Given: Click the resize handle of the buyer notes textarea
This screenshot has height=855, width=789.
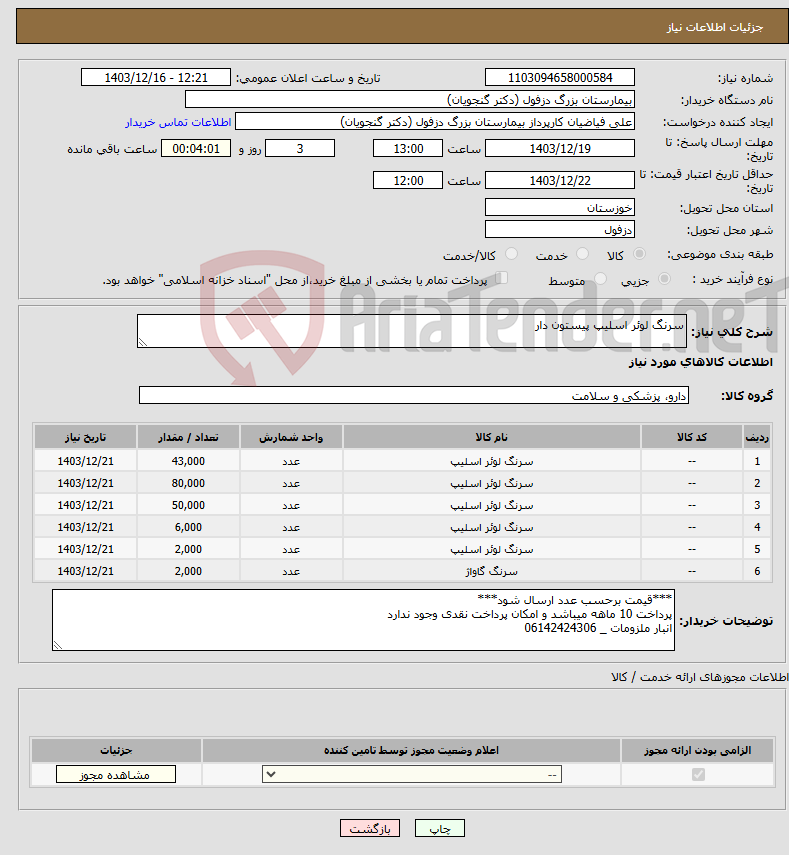Looking at the screenshot, I should 58,646.
